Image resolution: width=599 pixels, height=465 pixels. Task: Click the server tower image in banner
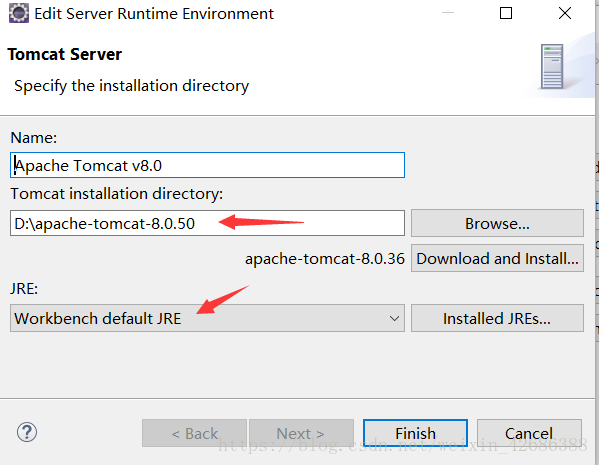[552, 66]
